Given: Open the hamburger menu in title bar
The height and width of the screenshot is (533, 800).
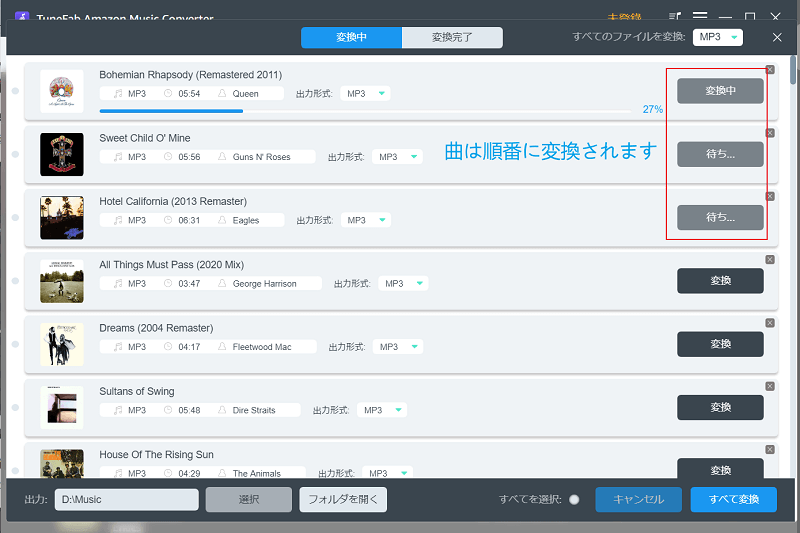Looking at the screenshot, I should click(x=700, y=16).
